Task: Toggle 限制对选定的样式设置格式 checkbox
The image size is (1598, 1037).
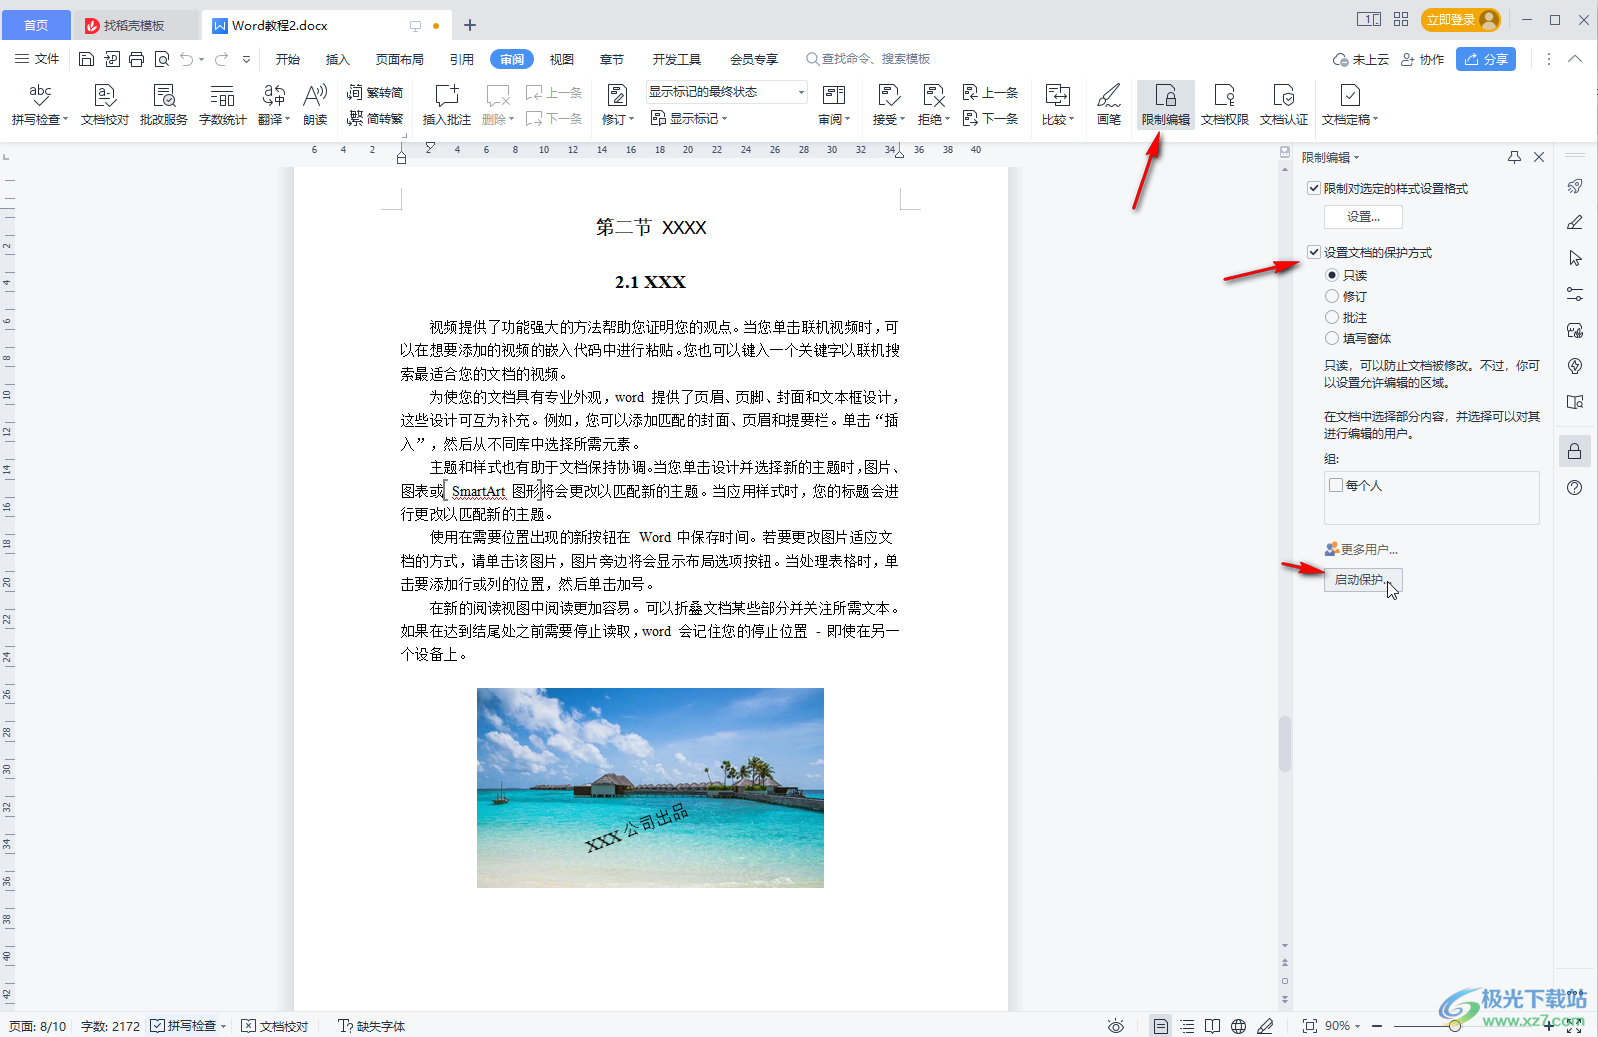Action: tap(1314, 188)
